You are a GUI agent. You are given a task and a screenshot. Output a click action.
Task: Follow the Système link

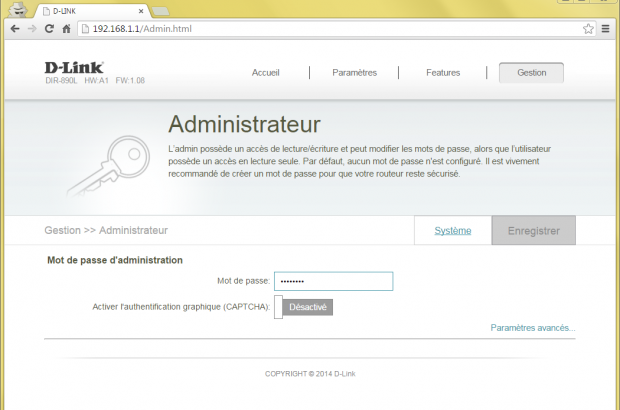tap(453, 231)
